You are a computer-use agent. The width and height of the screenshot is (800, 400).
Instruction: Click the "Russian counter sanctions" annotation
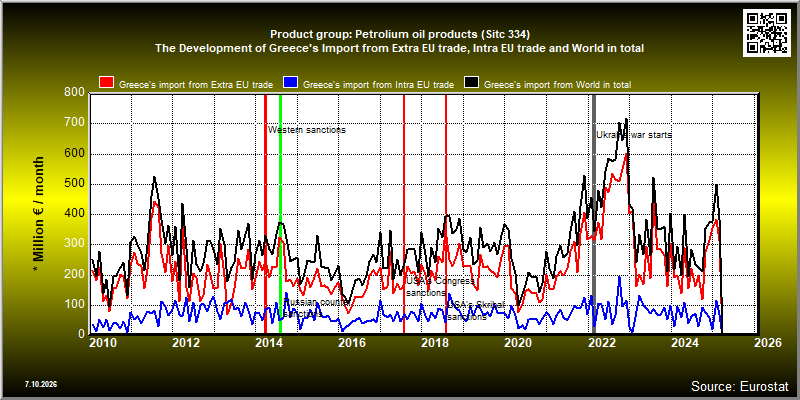(315, 308)
